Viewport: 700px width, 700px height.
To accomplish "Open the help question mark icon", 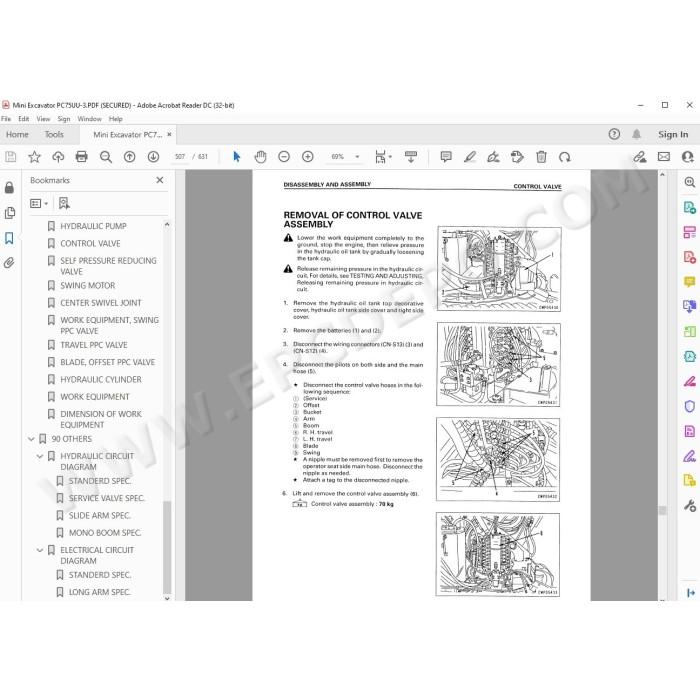I will point(614,134).
